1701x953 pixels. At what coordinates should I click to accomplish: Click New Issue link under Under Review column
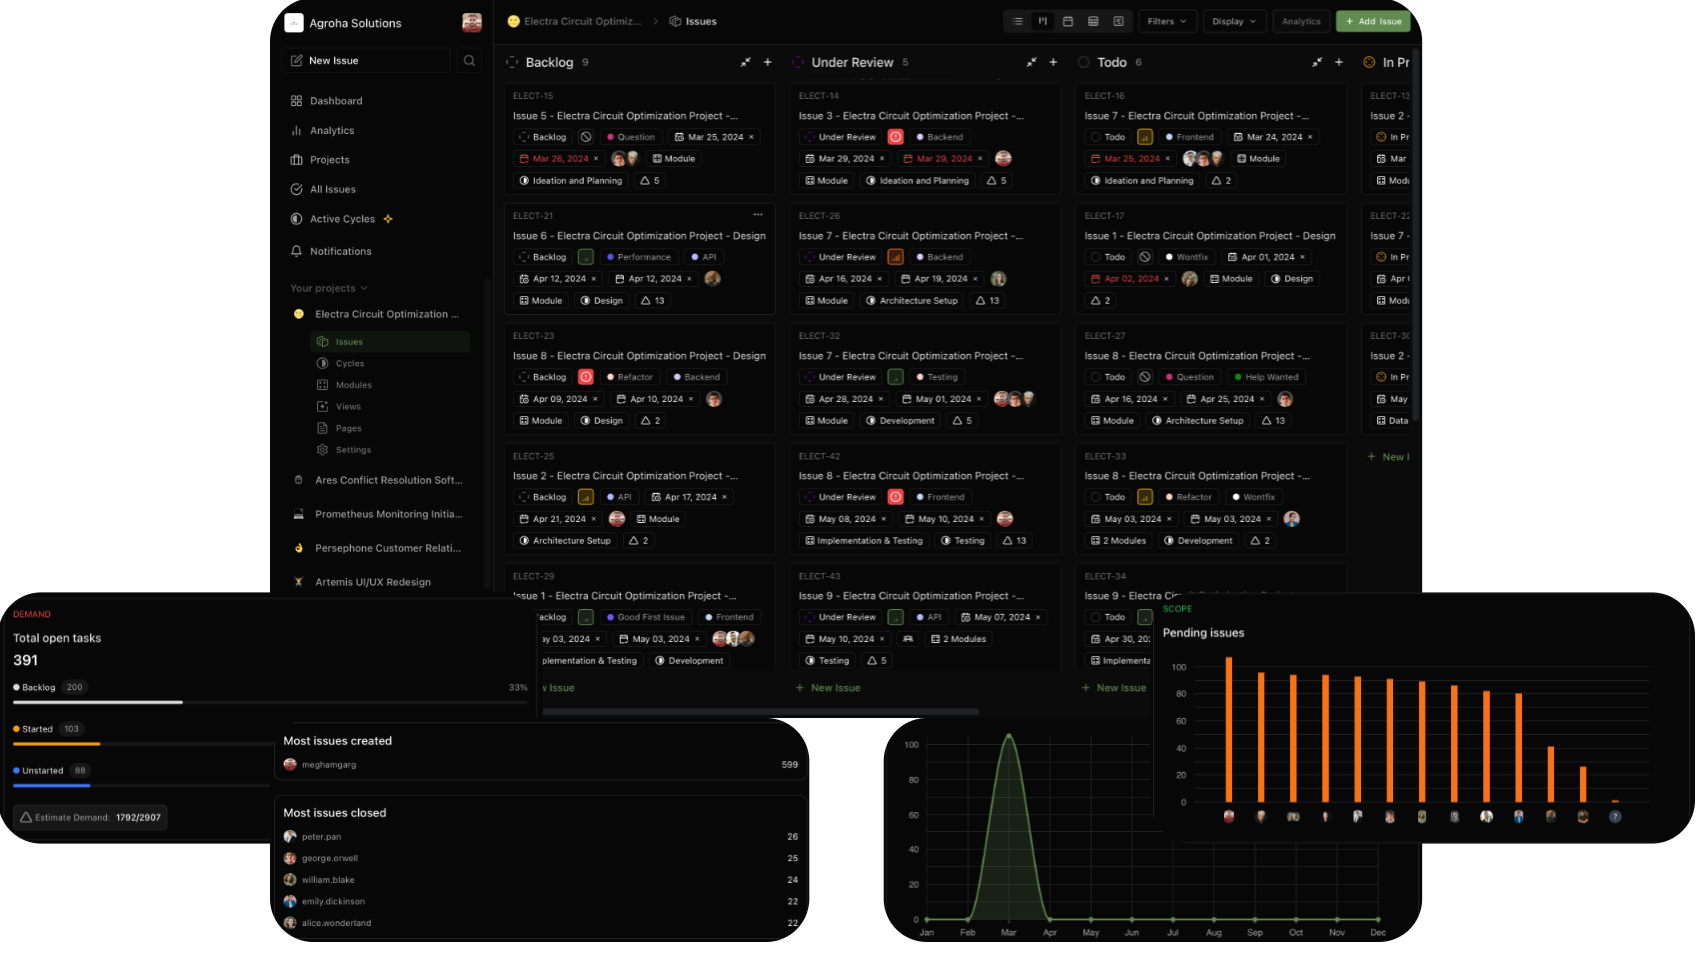click(x=828, y=688)
